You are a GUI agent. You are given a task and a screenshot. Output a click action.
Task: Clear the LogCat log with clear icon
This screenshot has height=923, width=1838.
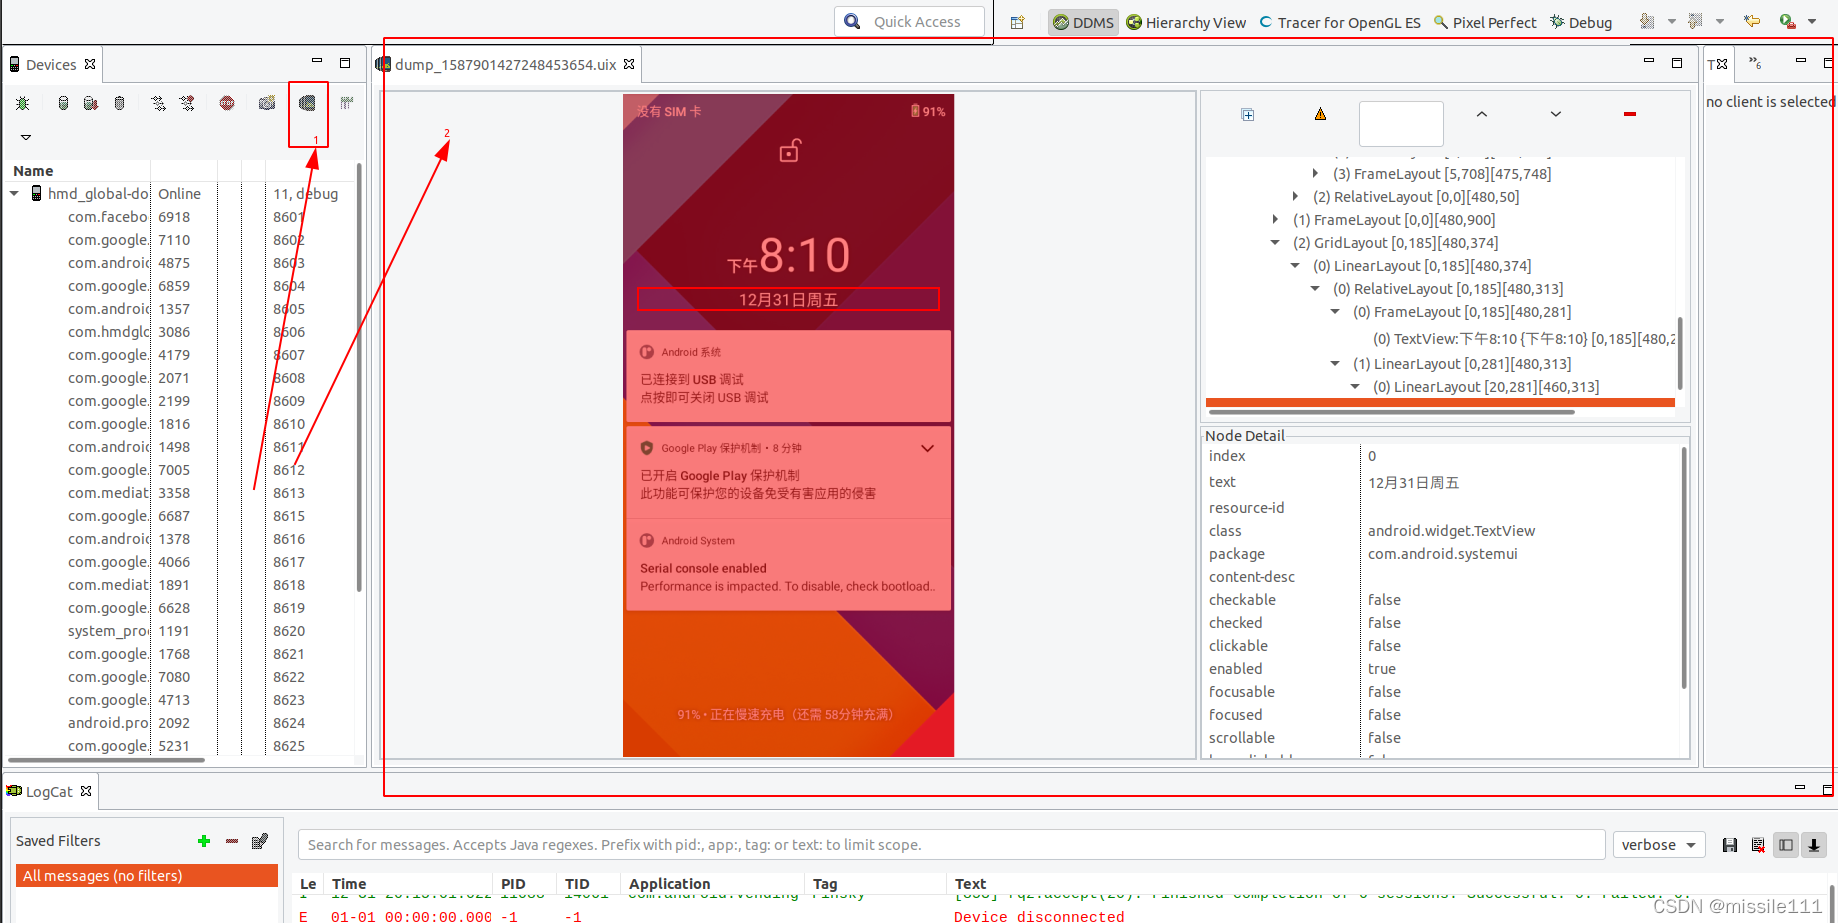point(1758,845)
